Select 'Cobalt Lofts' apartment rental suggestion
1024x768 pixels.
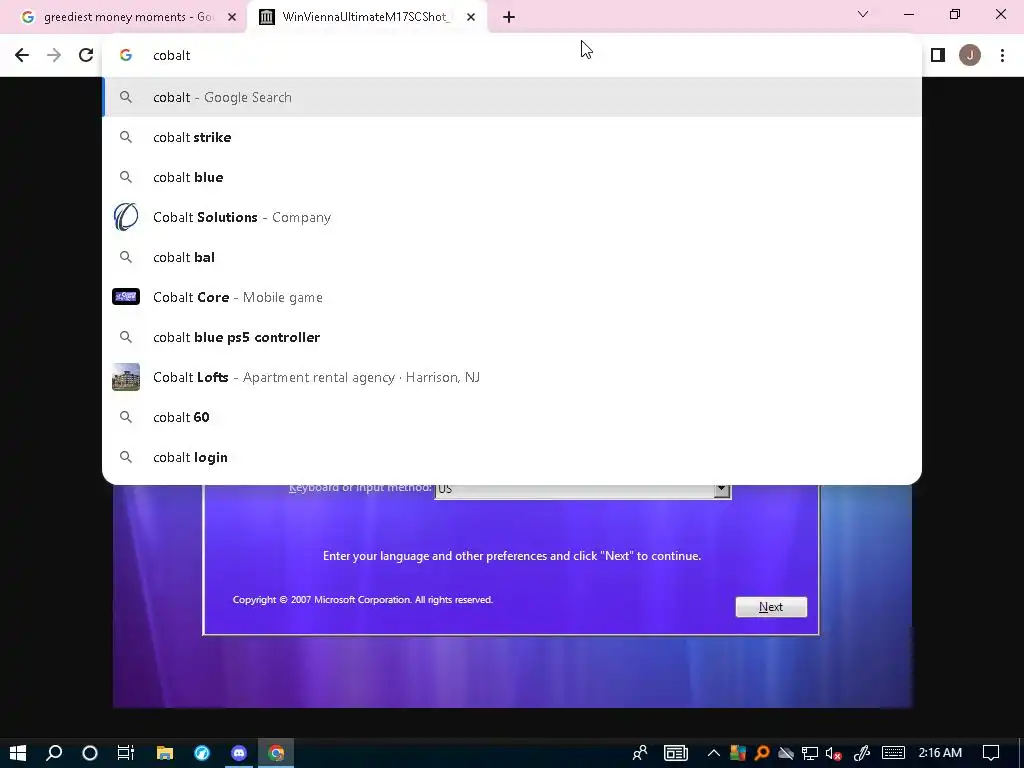[511, 377]
